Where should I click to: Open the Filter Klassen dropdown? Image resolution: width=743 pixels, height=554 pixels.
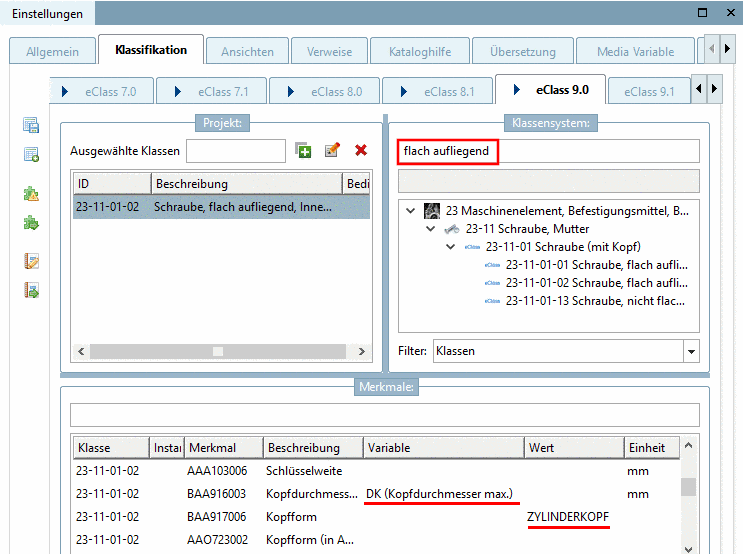[x=691, y=351]
